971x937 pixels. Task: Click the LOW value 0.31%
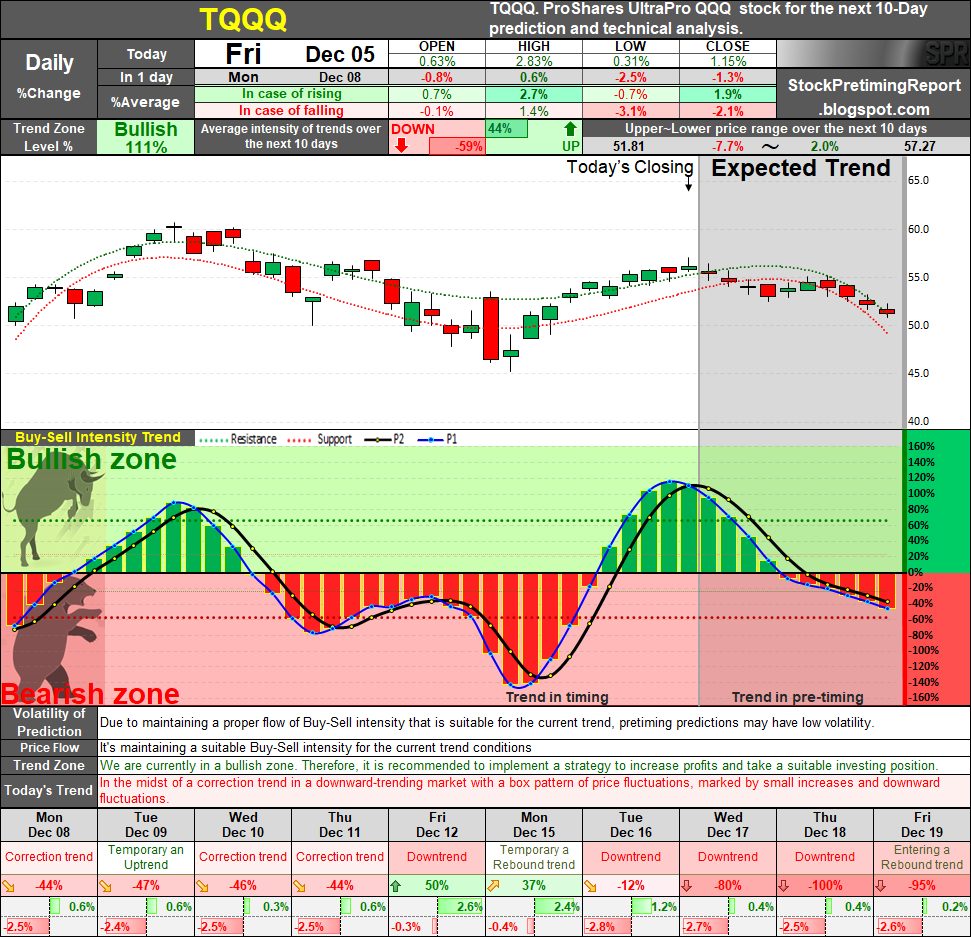[x=630, y=61]
